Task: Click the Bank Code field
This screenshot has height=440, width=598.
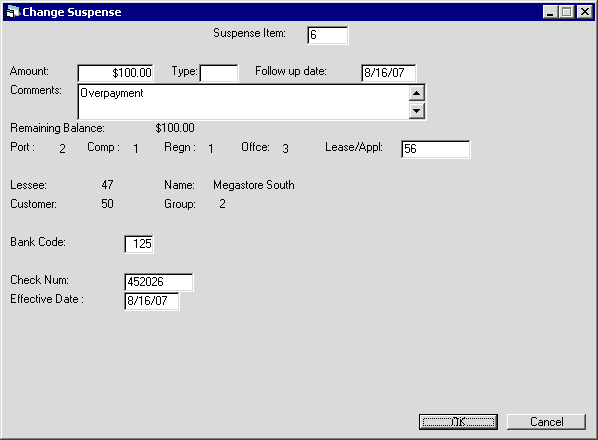Action: (139, 244)
